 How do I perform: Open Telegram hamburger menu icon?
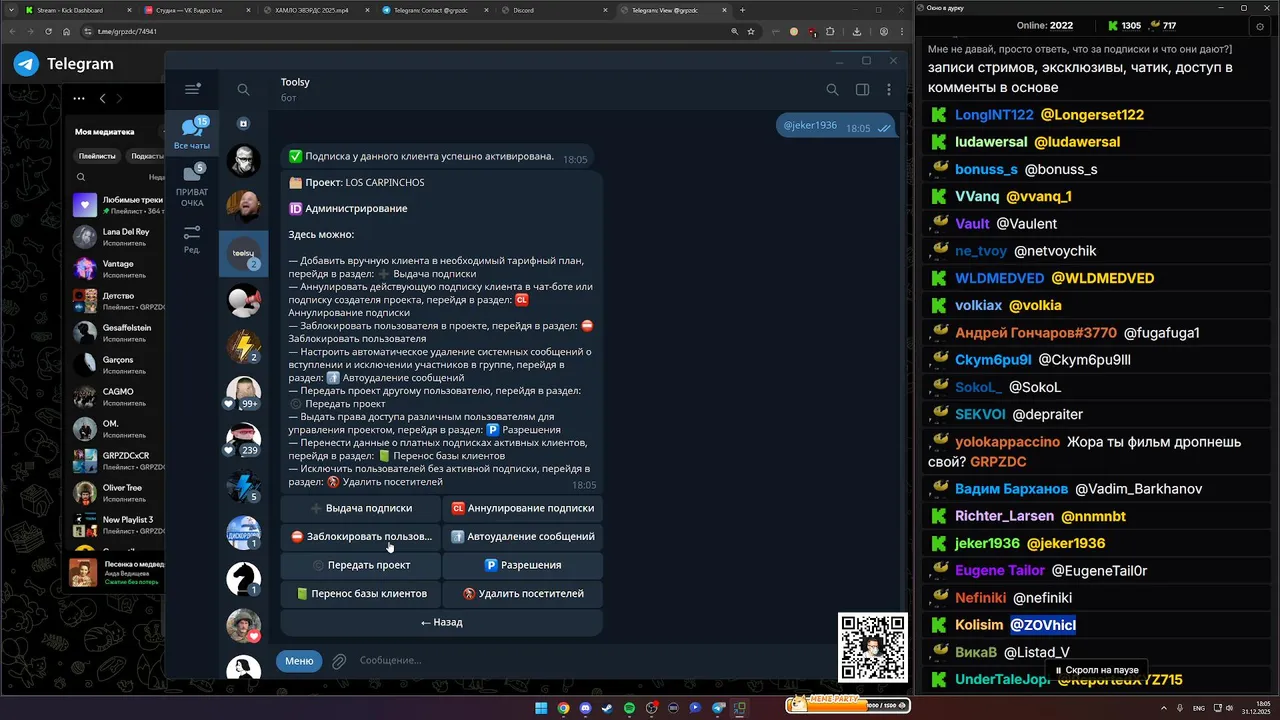[x=193, y=89]
